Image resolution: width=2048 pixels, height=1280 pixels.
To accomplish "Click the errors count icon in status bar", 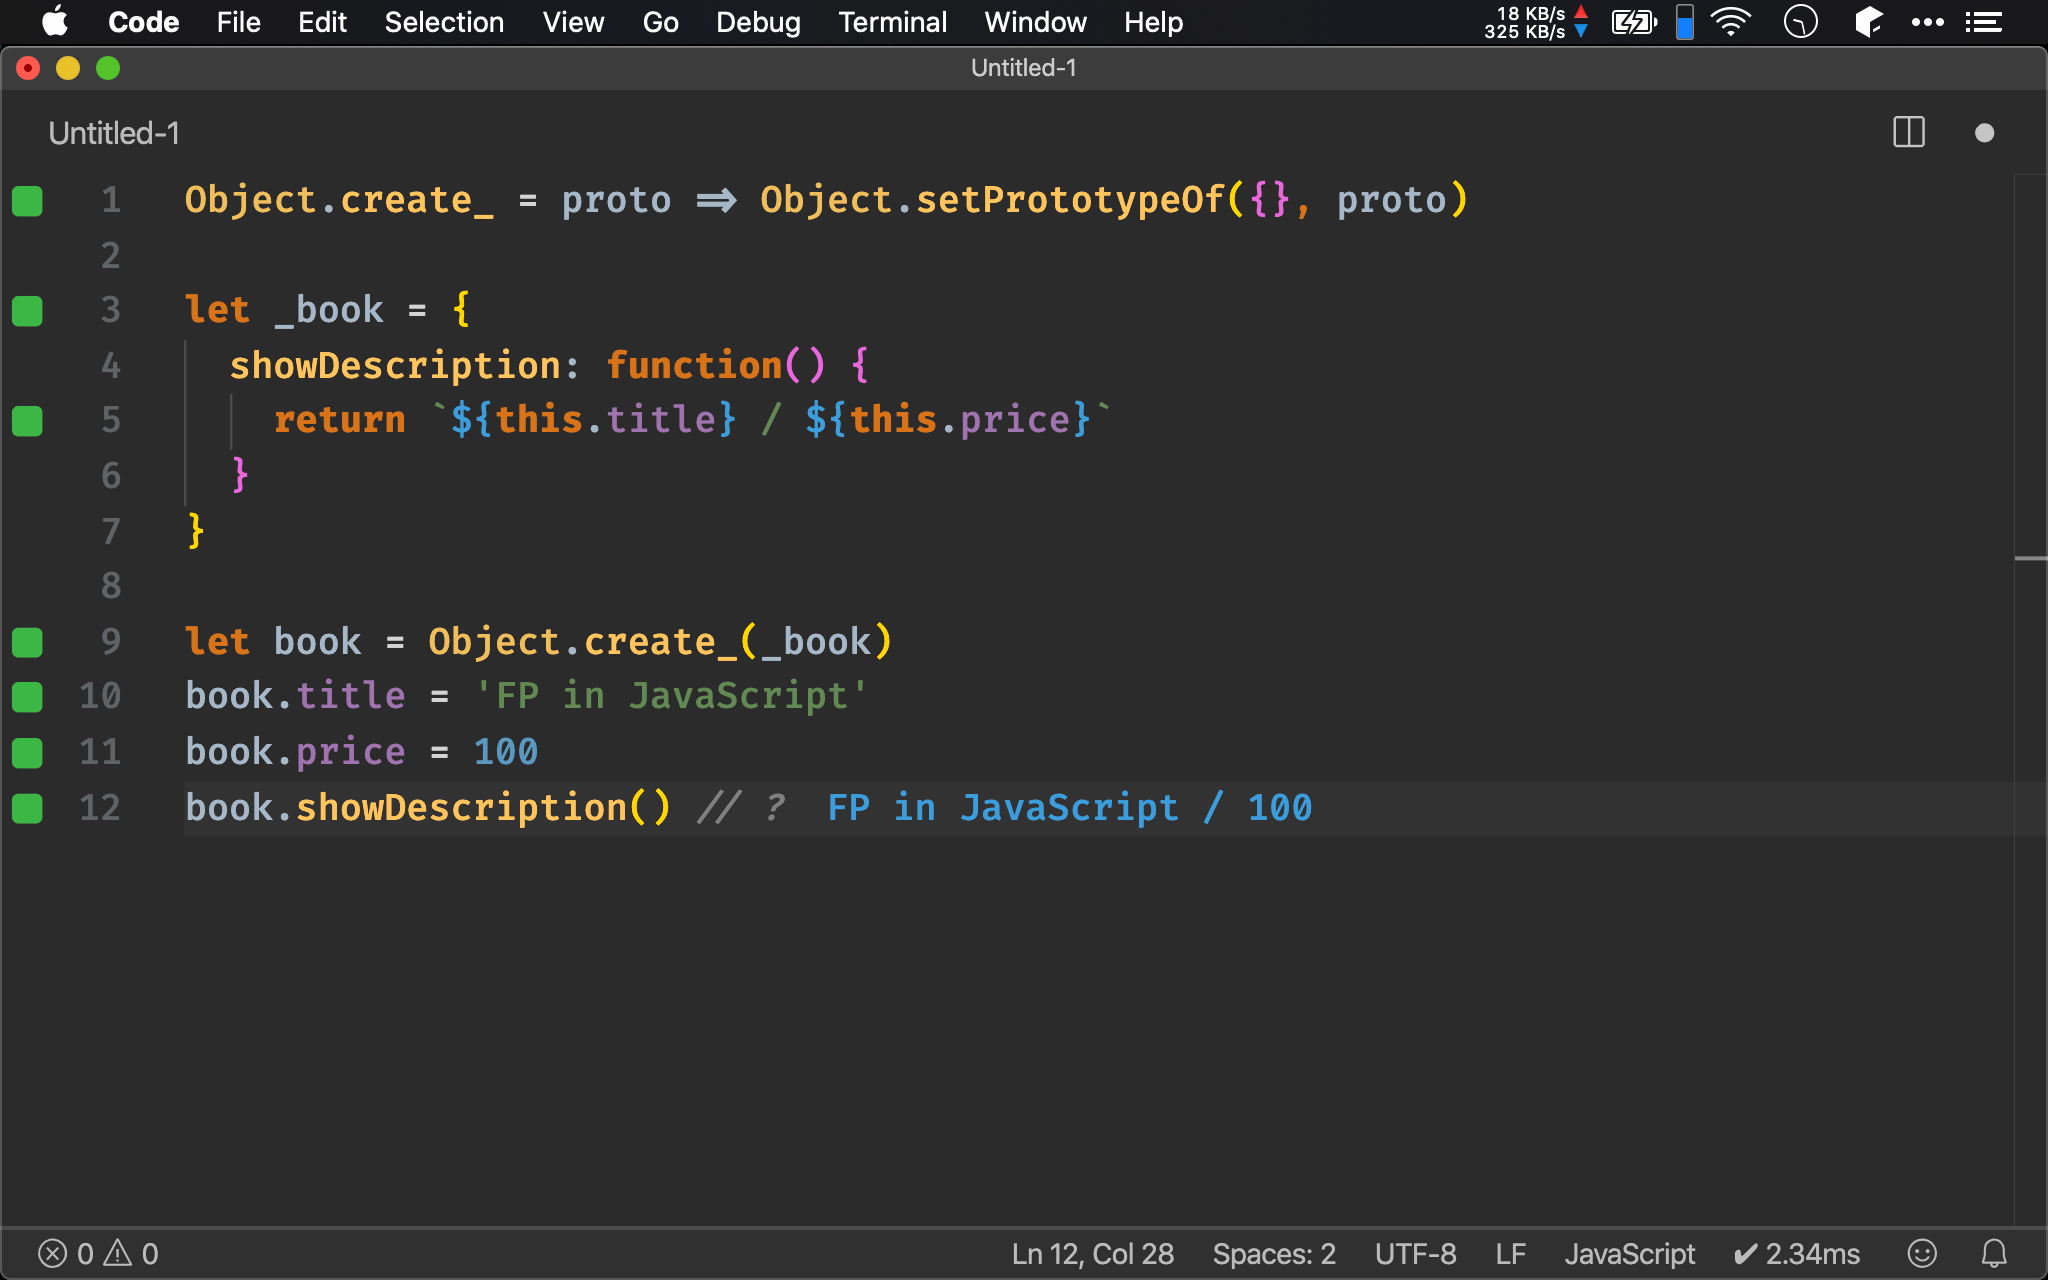I will tap(53, 1253).
